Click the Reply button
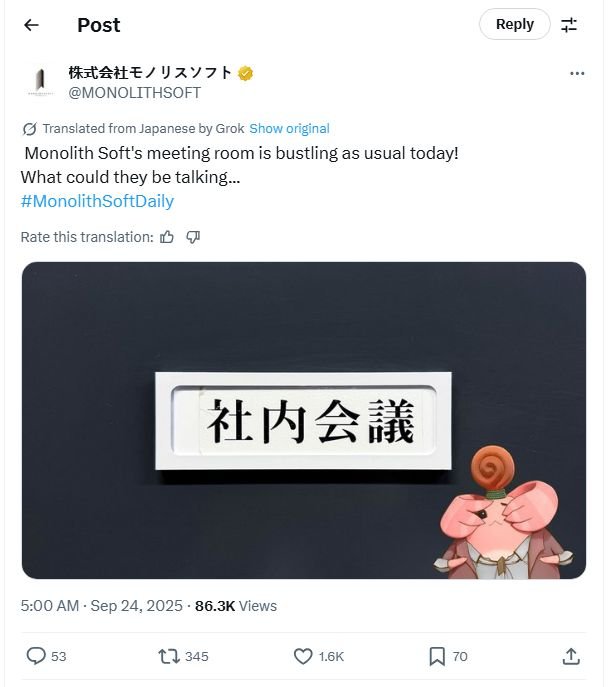 coord(514,24)
